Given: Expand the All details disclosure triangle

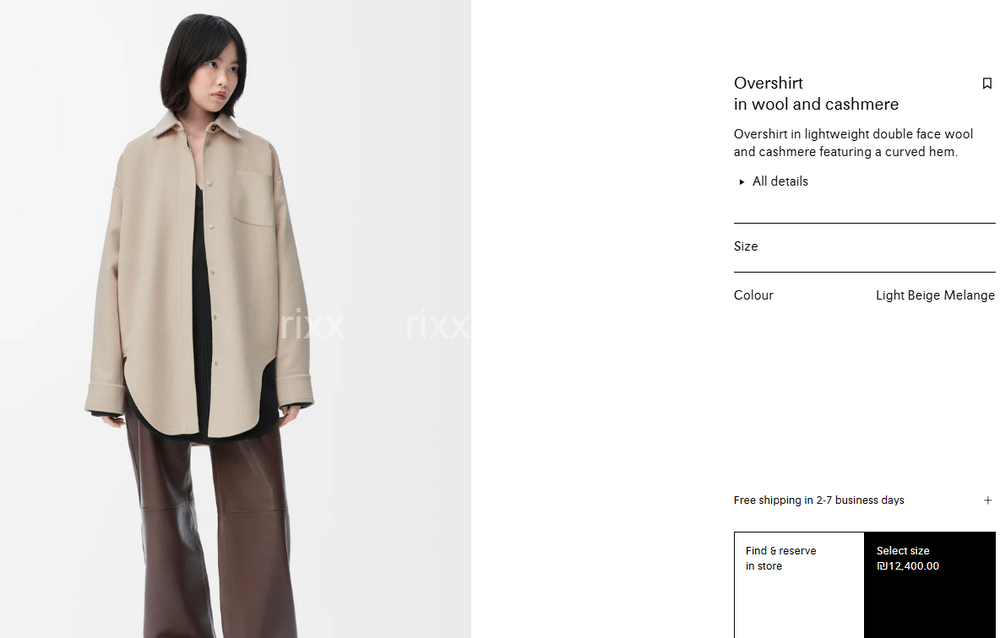Looking at the screenshot, I should 742,182.
